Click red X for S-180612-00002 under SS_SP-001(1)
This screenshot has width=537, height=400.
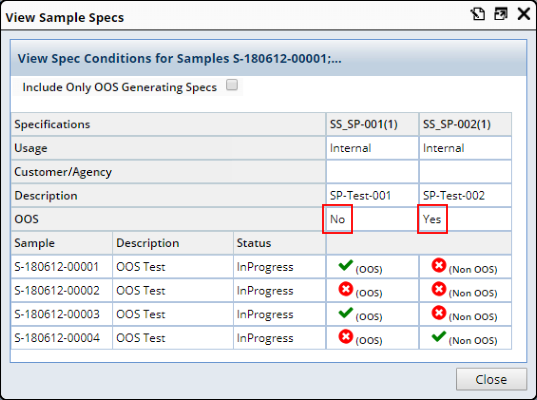tap(346, 289)
